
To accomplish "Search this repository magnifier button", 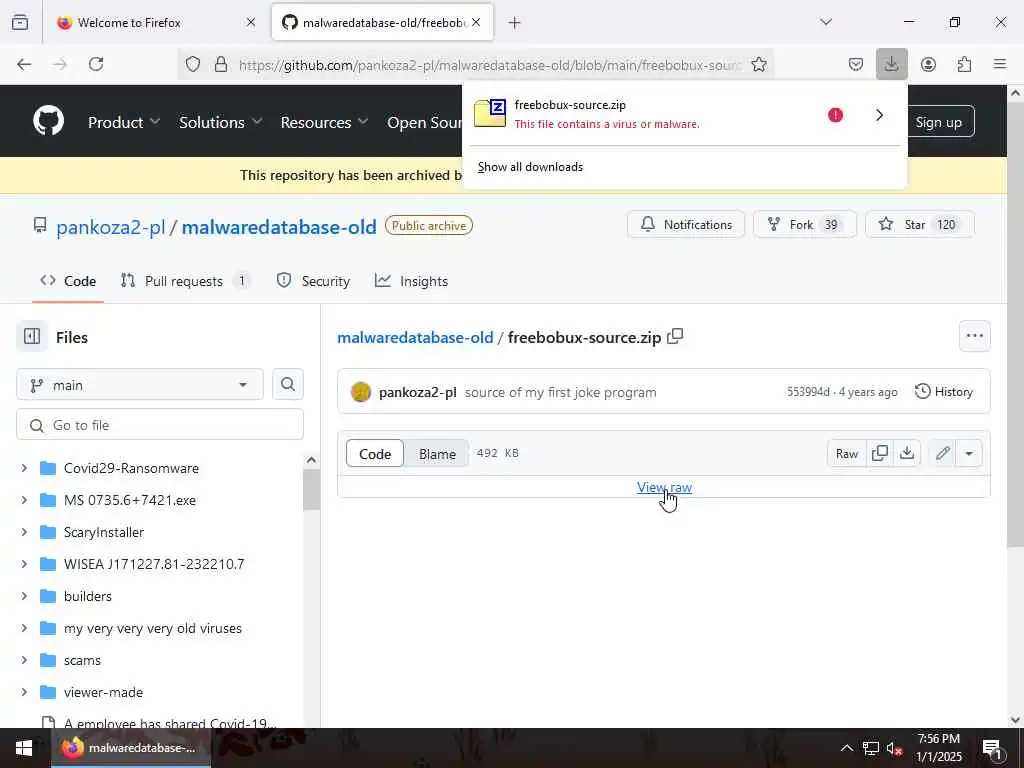I will (288, 384).
